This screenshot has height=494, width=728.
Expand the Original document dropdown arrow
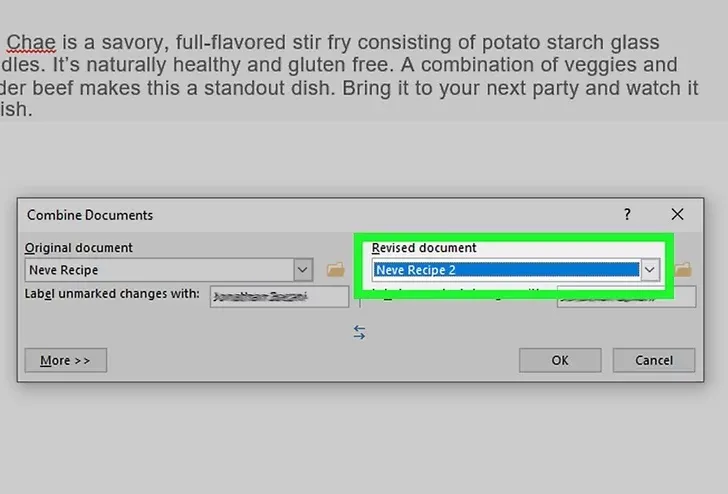point(303,270)
